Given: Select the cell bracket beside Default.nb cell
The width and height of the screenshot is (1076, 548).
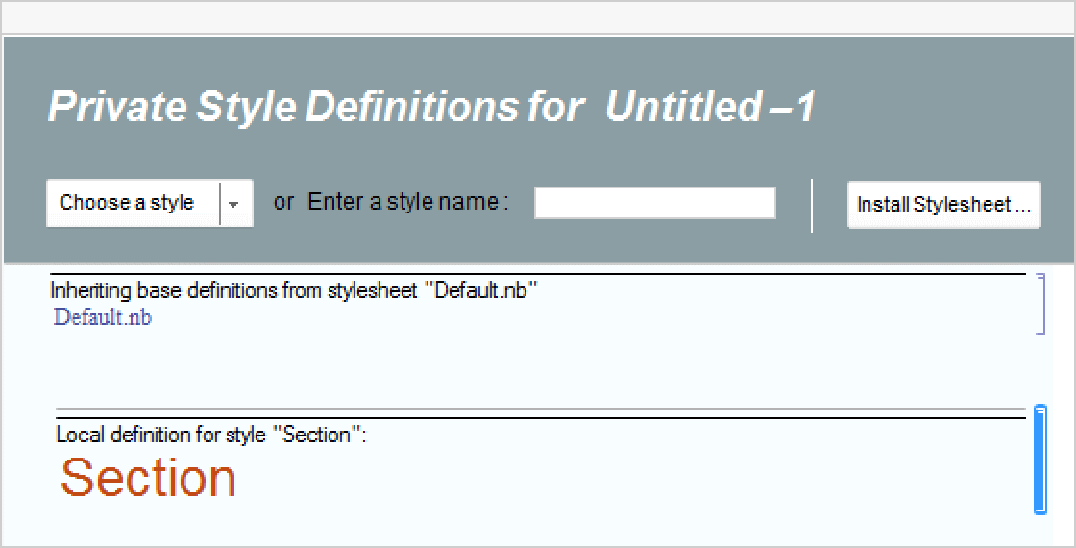Looking at the screenshot, I should (x=1041, y=303).
